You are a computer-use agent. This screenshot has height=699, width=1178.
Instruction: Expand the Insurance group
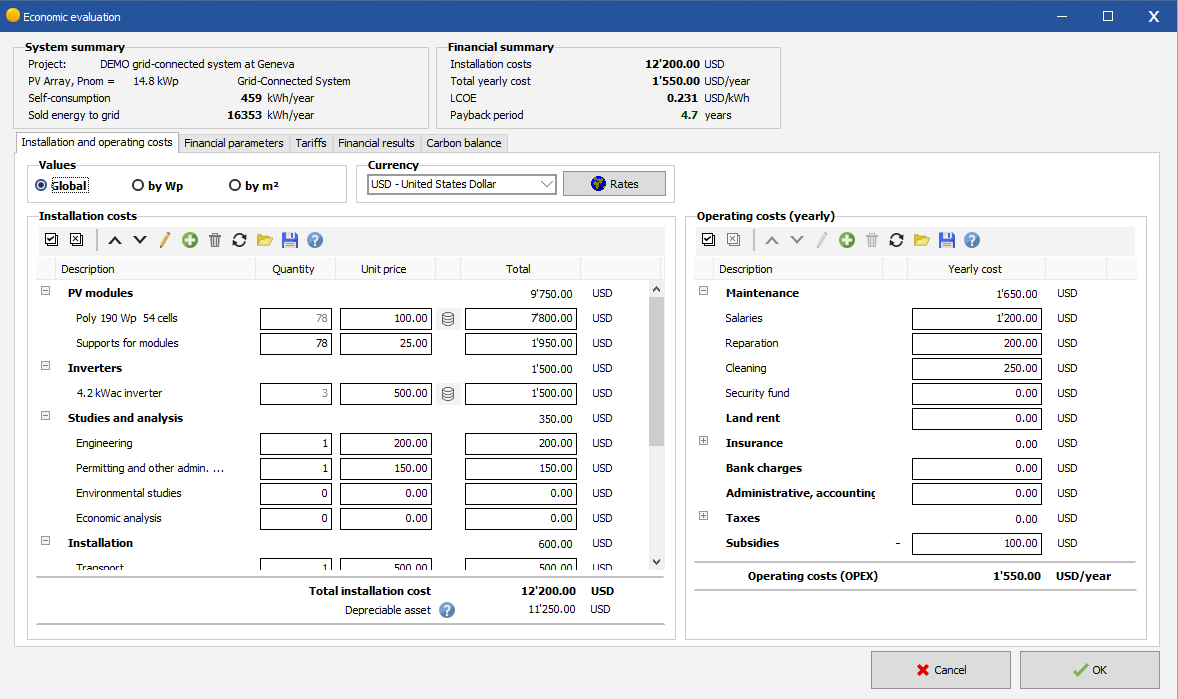tap(703, 441)
